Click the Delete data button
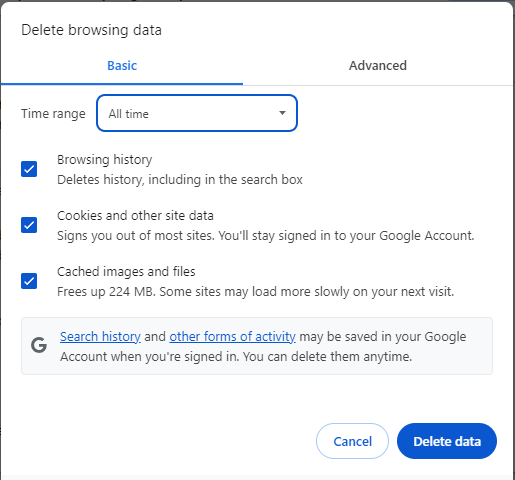 tap(447, 441)
